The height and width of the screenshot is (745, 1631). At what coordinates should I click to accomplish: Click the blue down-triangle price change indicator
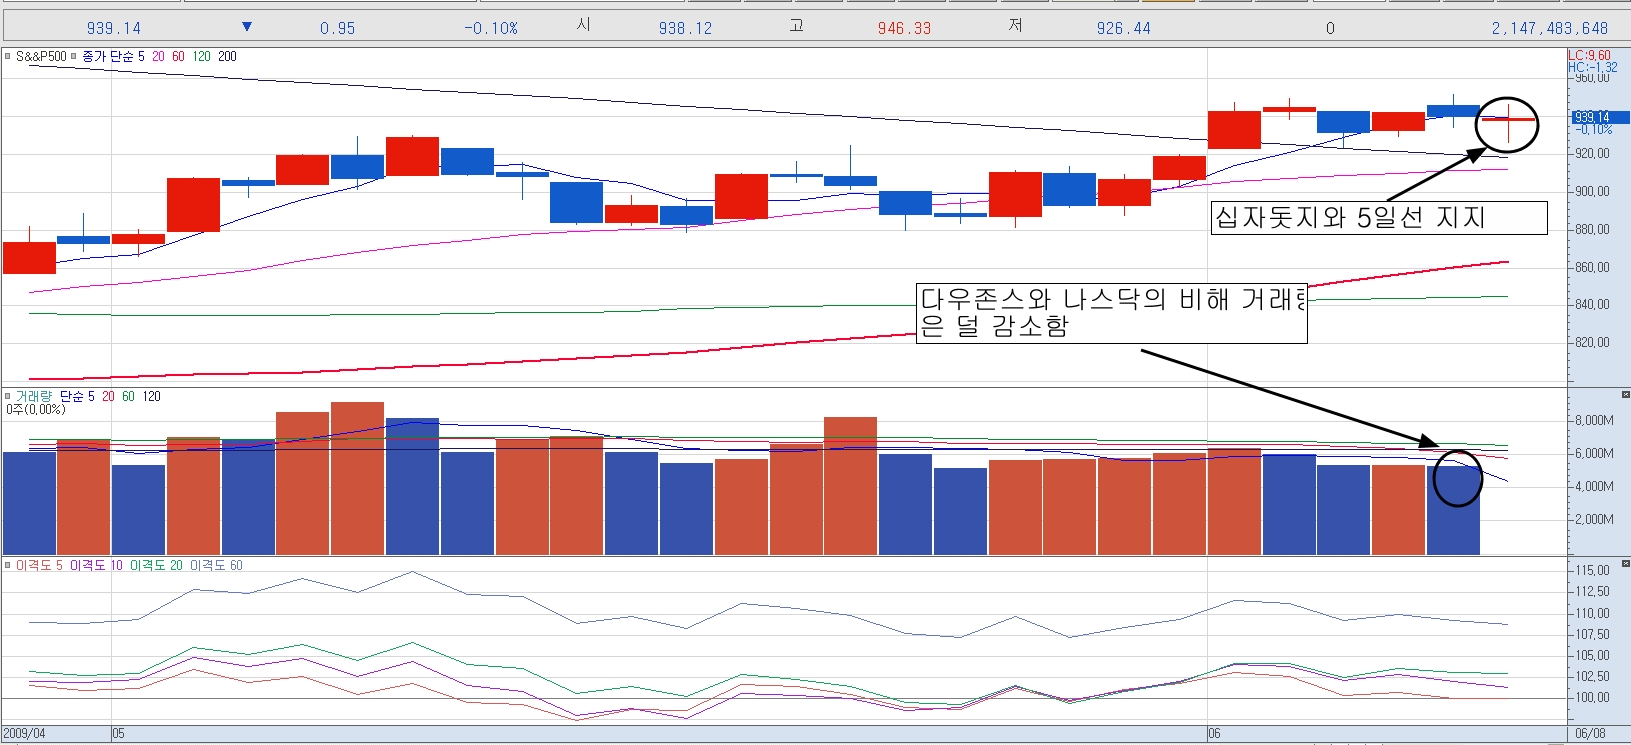pos(247,27)
